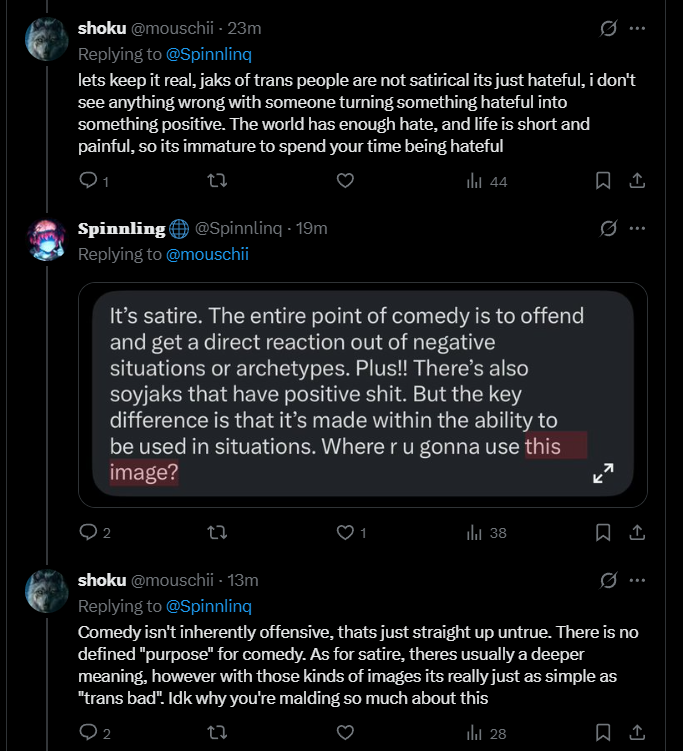
Task: Bookmark Spinnling's satire tweet
Action: click(603, 533)
